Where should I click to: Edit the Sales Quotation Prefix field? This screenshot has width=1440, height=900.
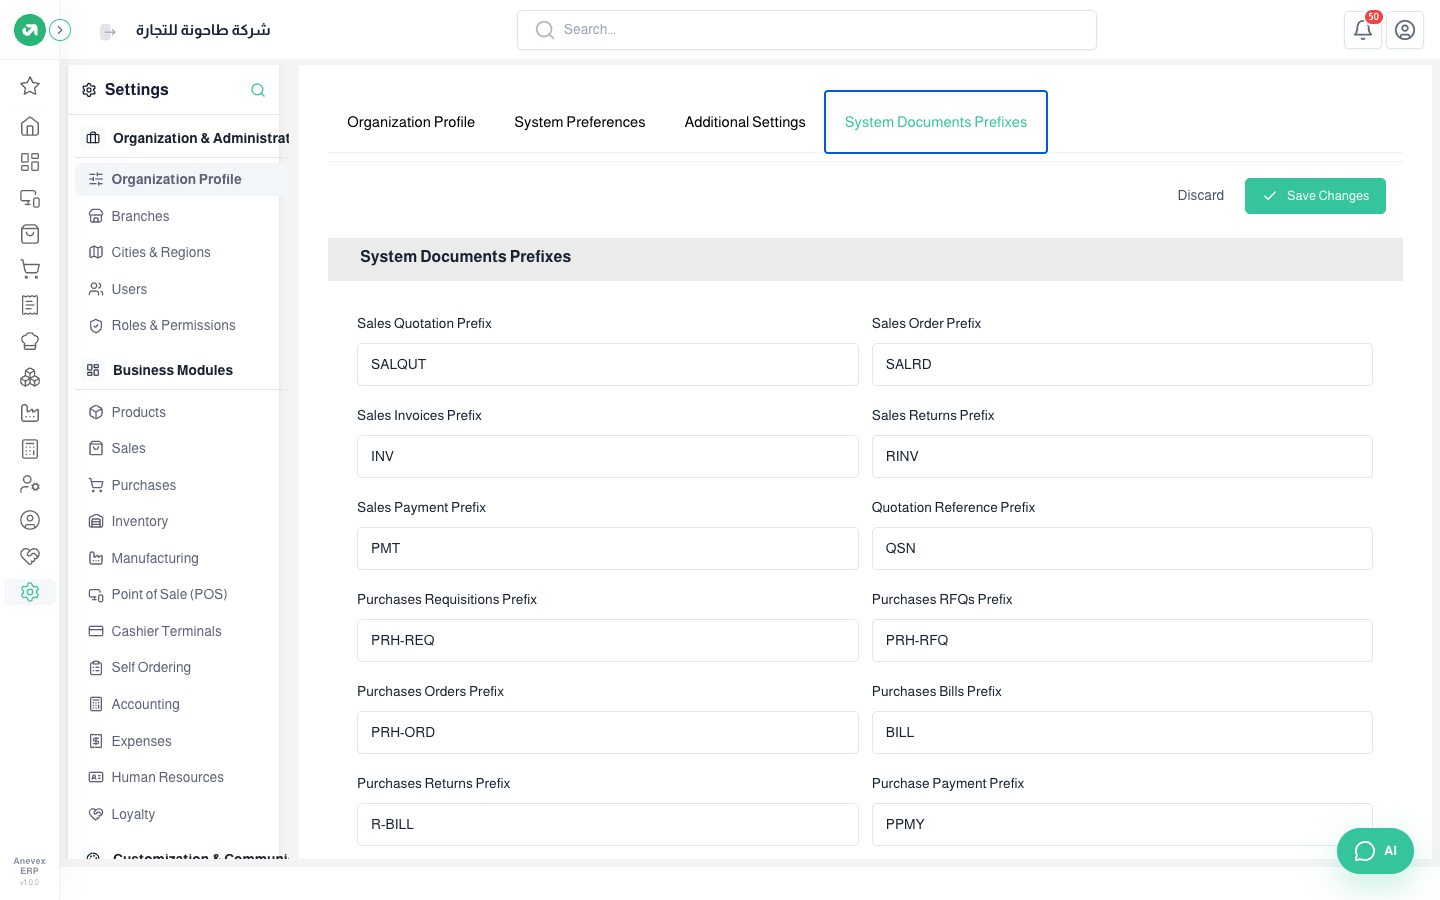(608, 364)
